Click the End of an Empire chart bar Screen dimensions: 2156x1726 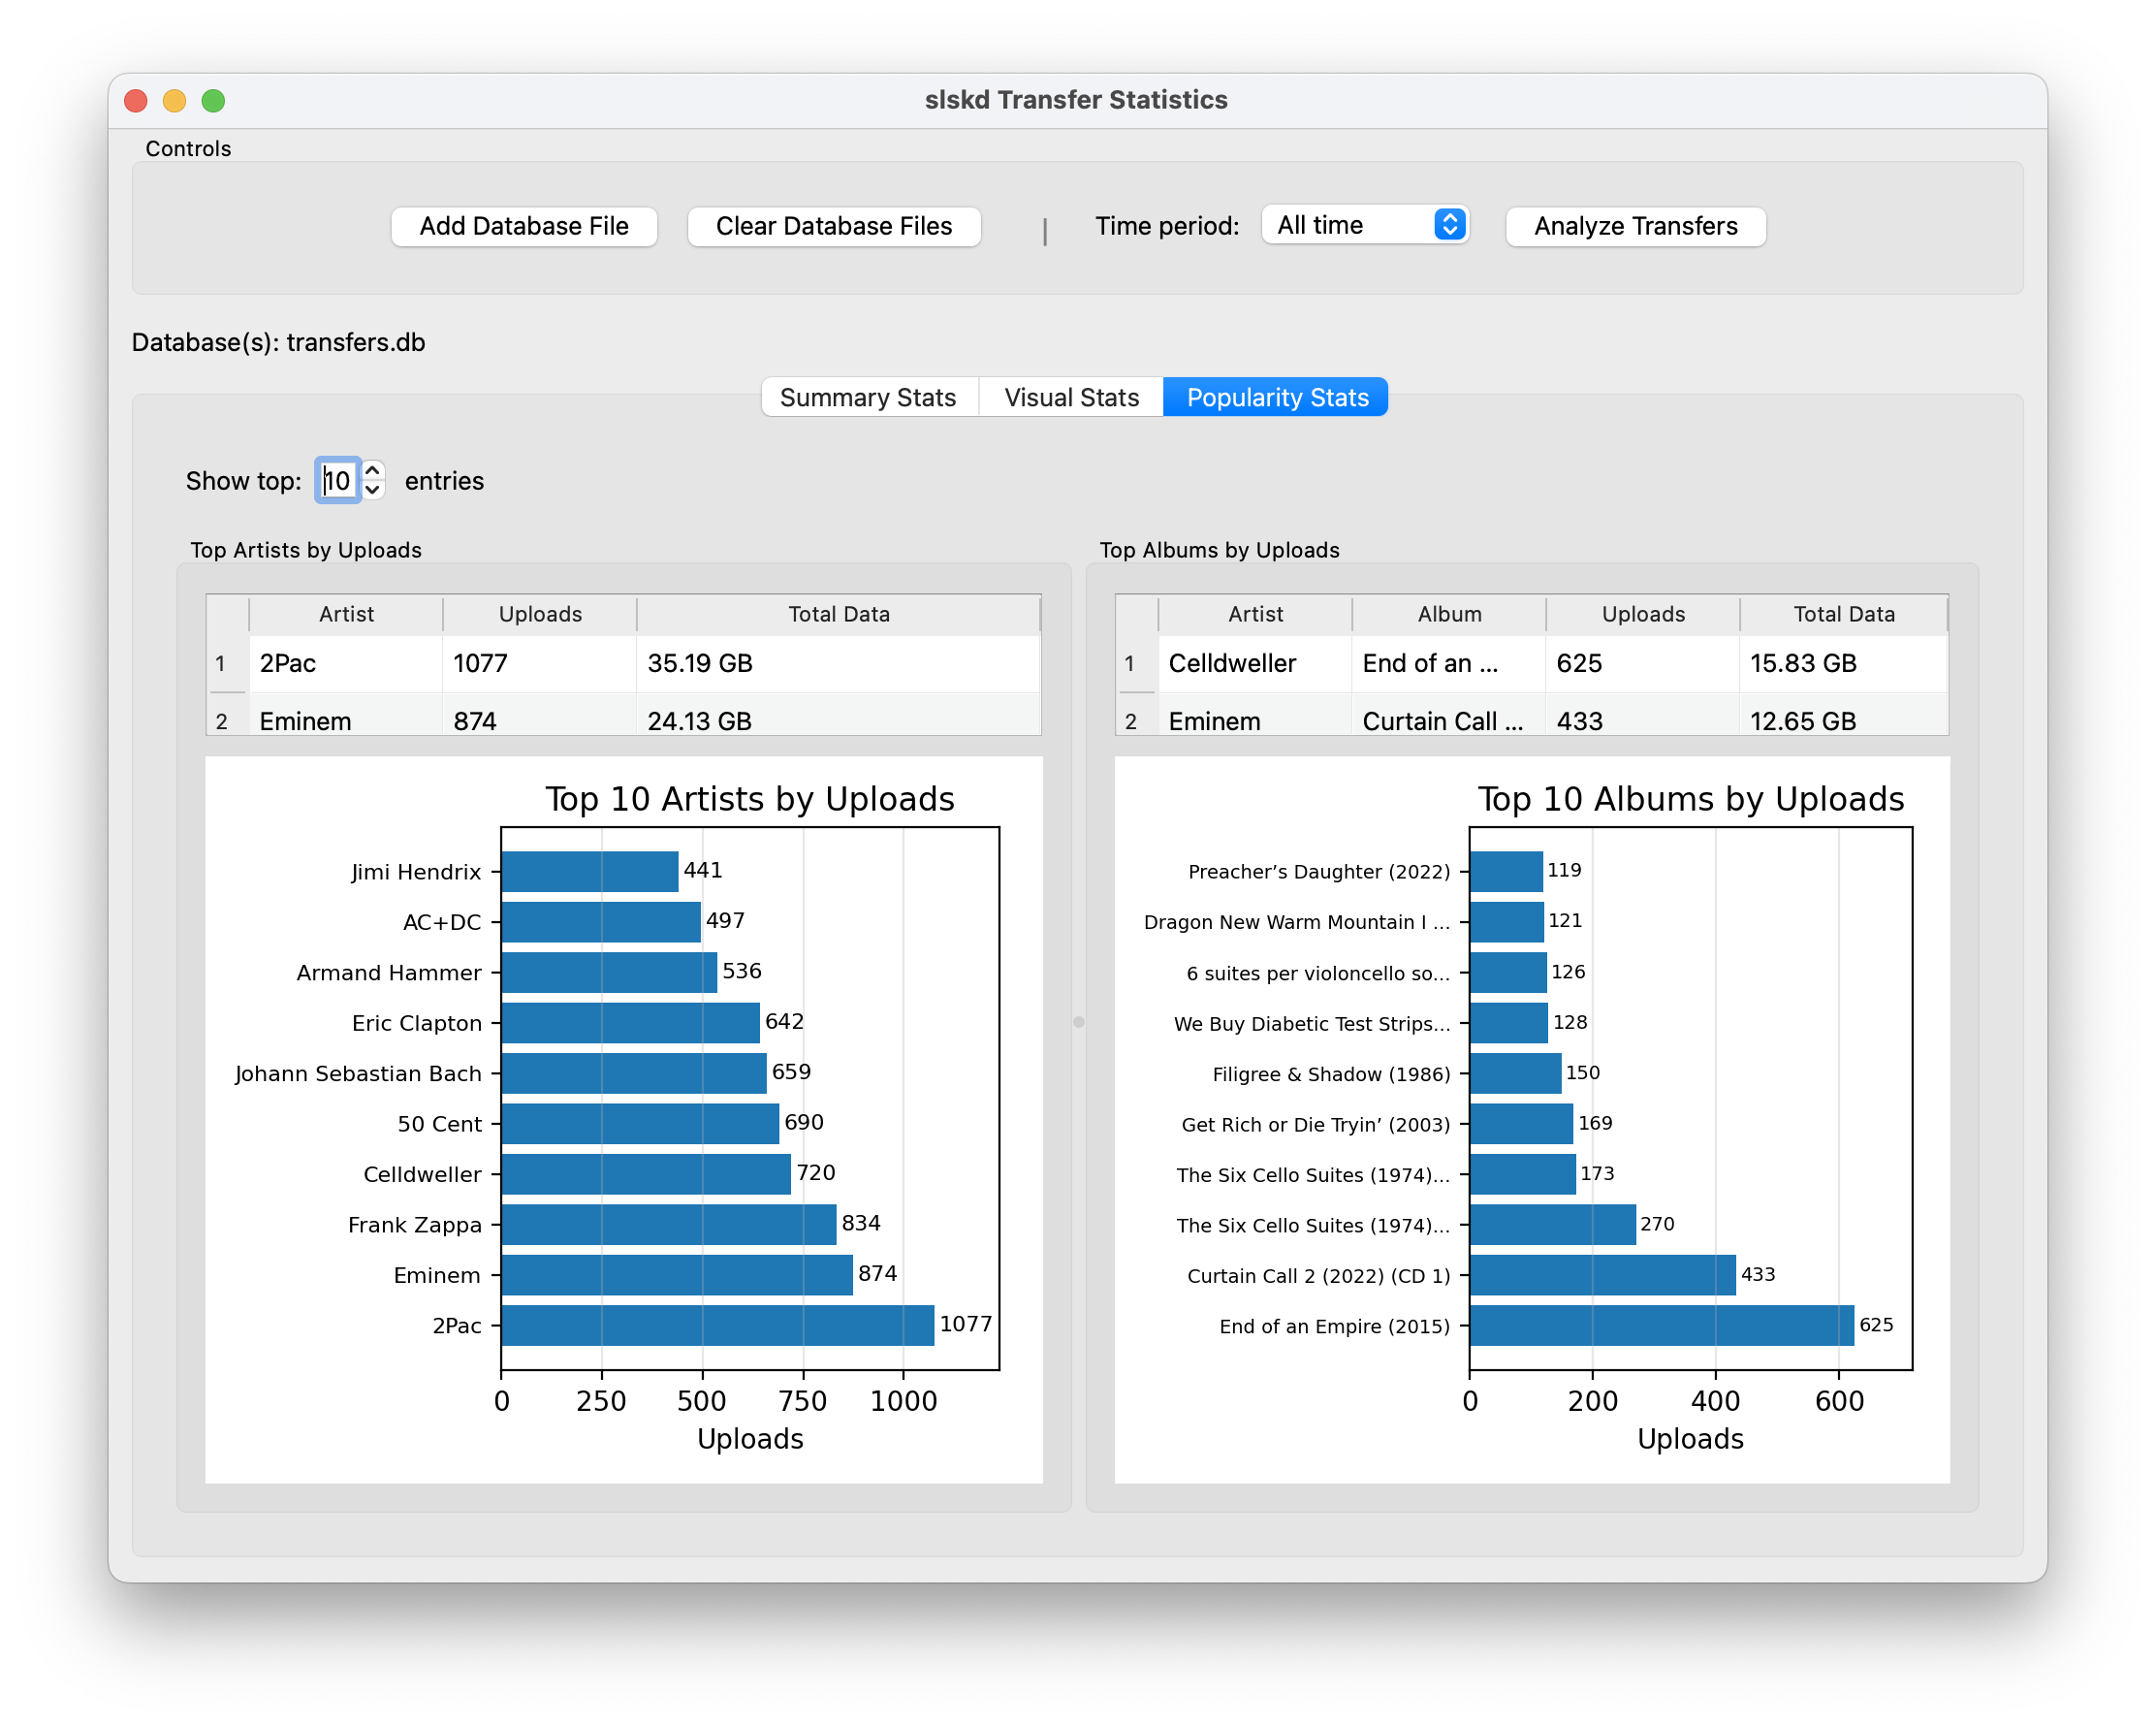click(1662, 1325)
